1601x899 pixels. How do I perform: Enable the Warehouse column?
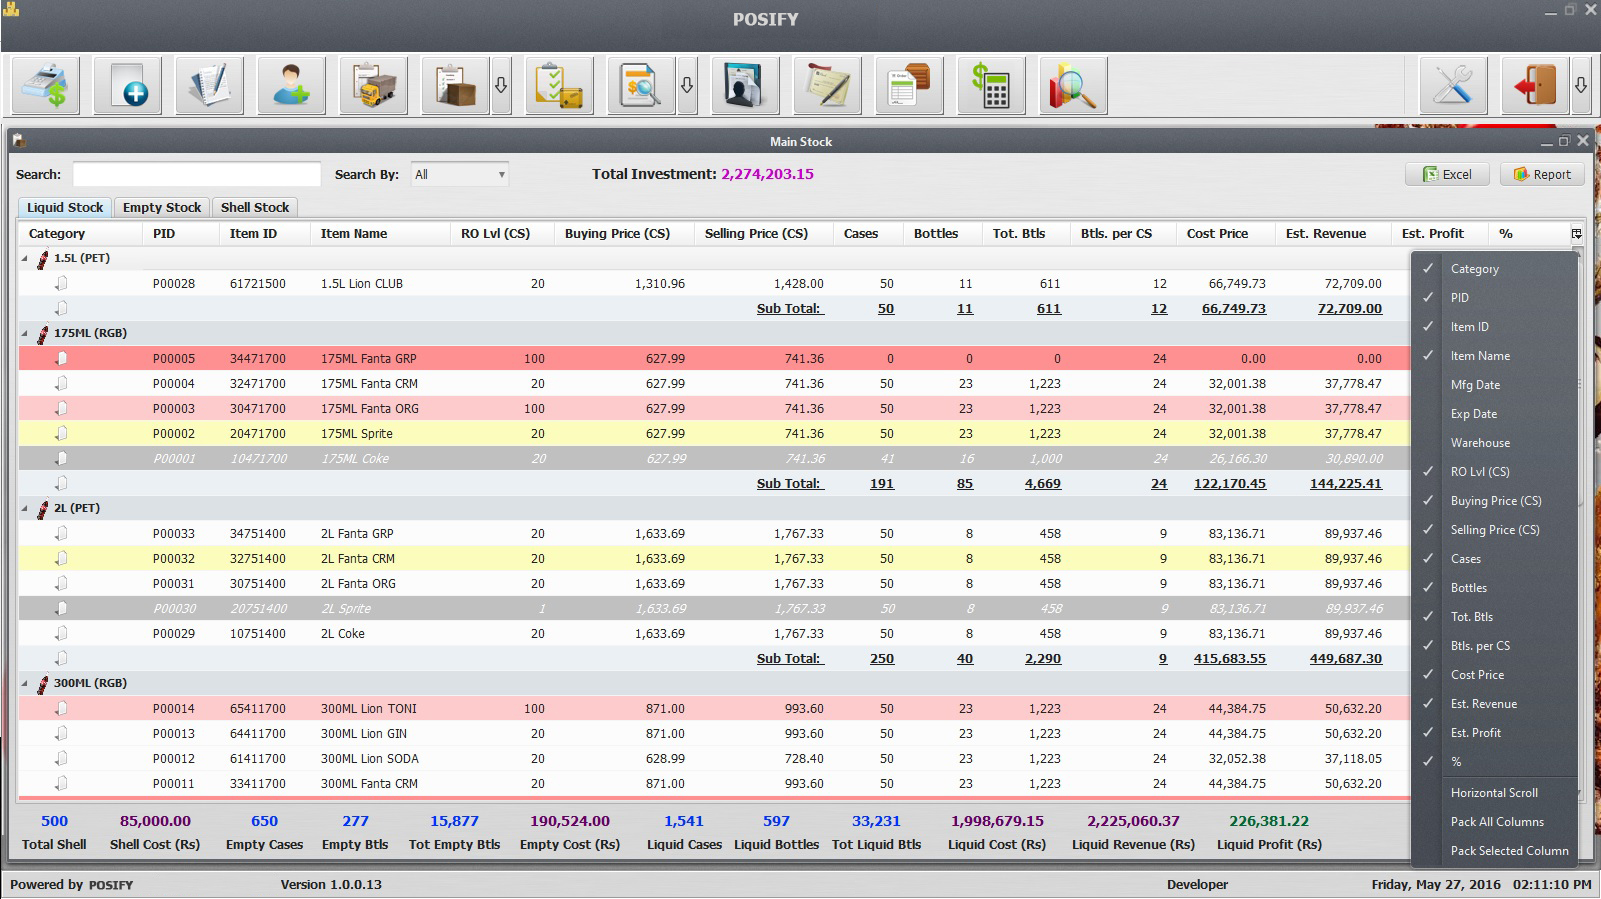point(1494,443)
